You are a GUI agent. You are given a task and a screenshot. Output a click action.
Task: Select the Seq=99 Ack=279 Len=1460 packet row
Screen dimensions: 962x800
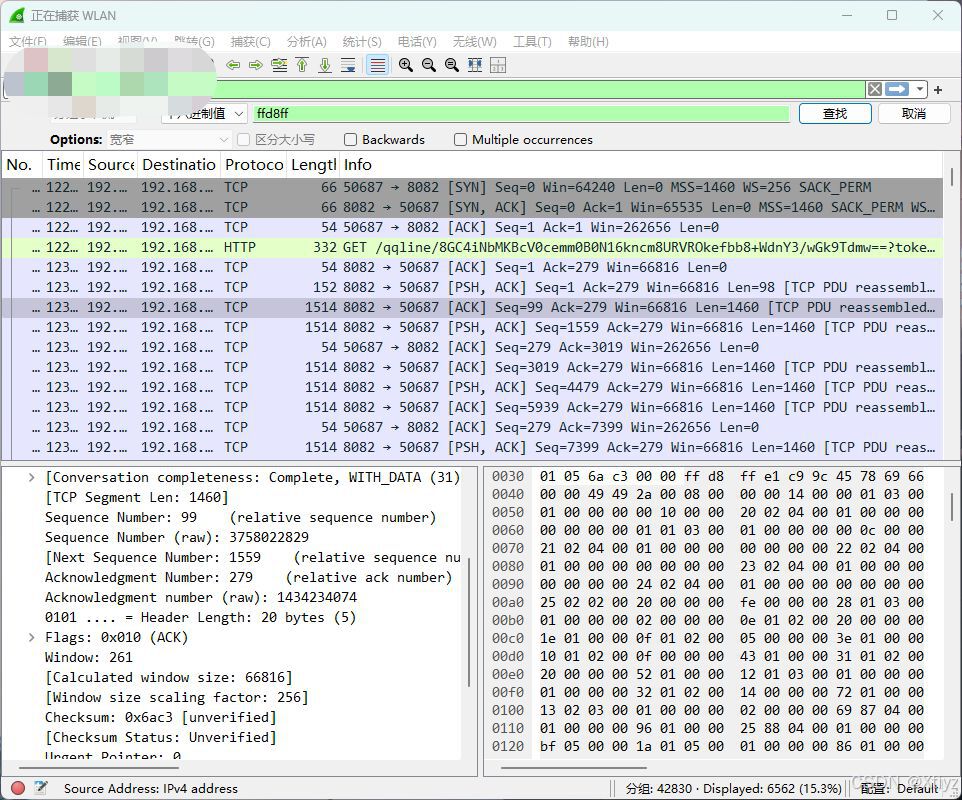472,307
